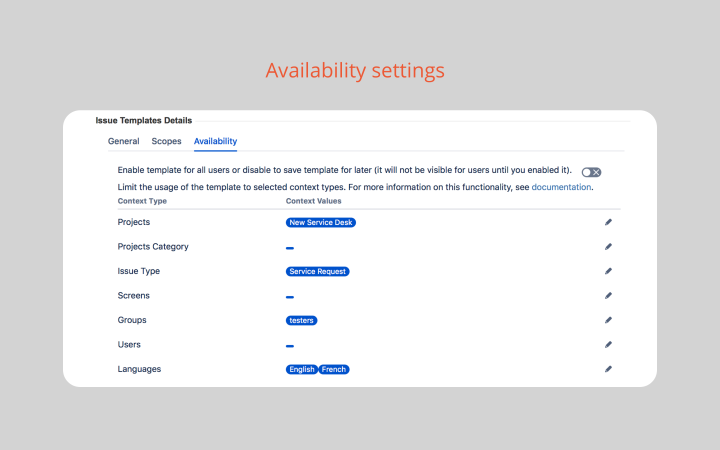Click the empty Screens value dash
The width and height of the screenshot is (720, 450).
point(289,297)
